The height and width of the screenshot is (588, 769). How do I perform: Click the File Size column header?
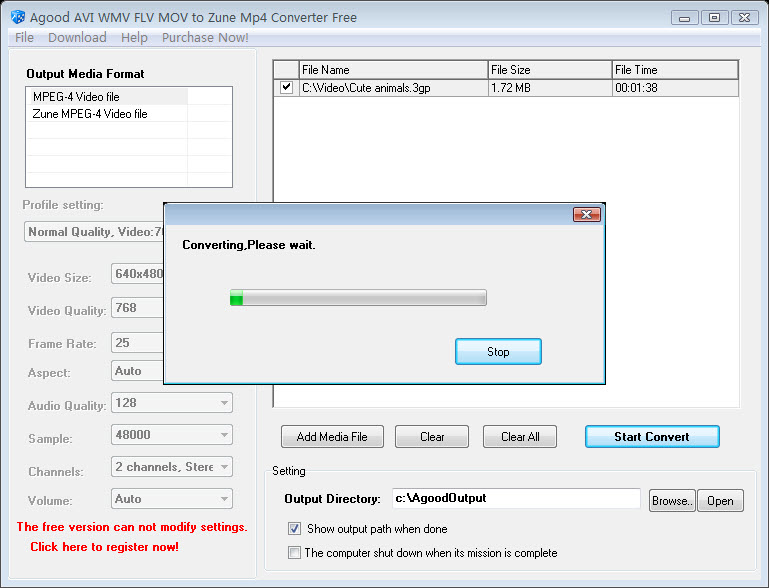coord(550,70)
